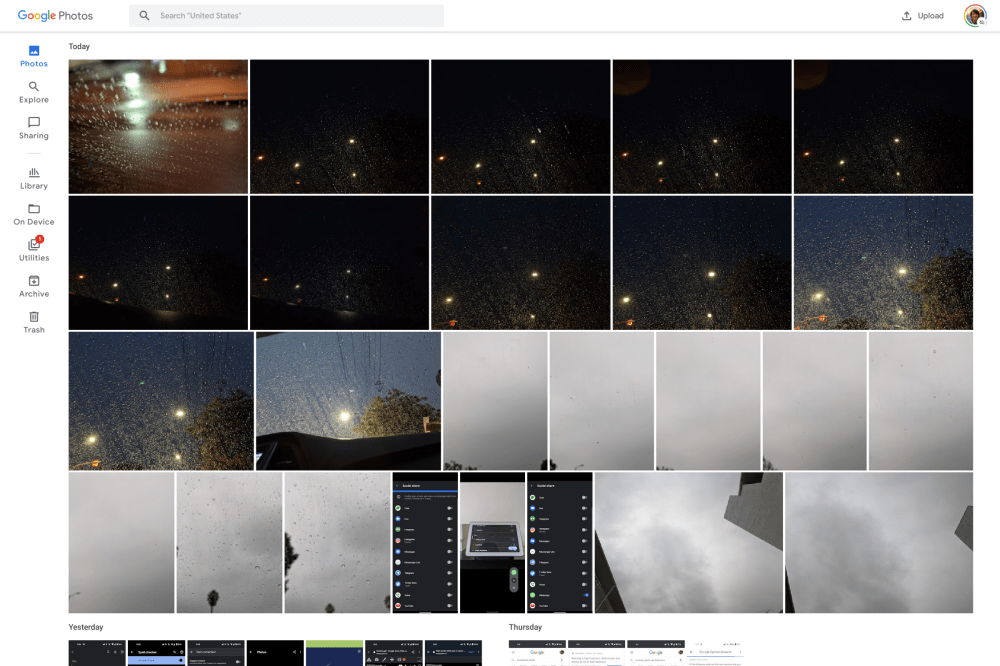The width and height of the screenshot is (1000, 666).
Task: Open the palm tree rainy window photo
Action: click(x=229, y=542)
